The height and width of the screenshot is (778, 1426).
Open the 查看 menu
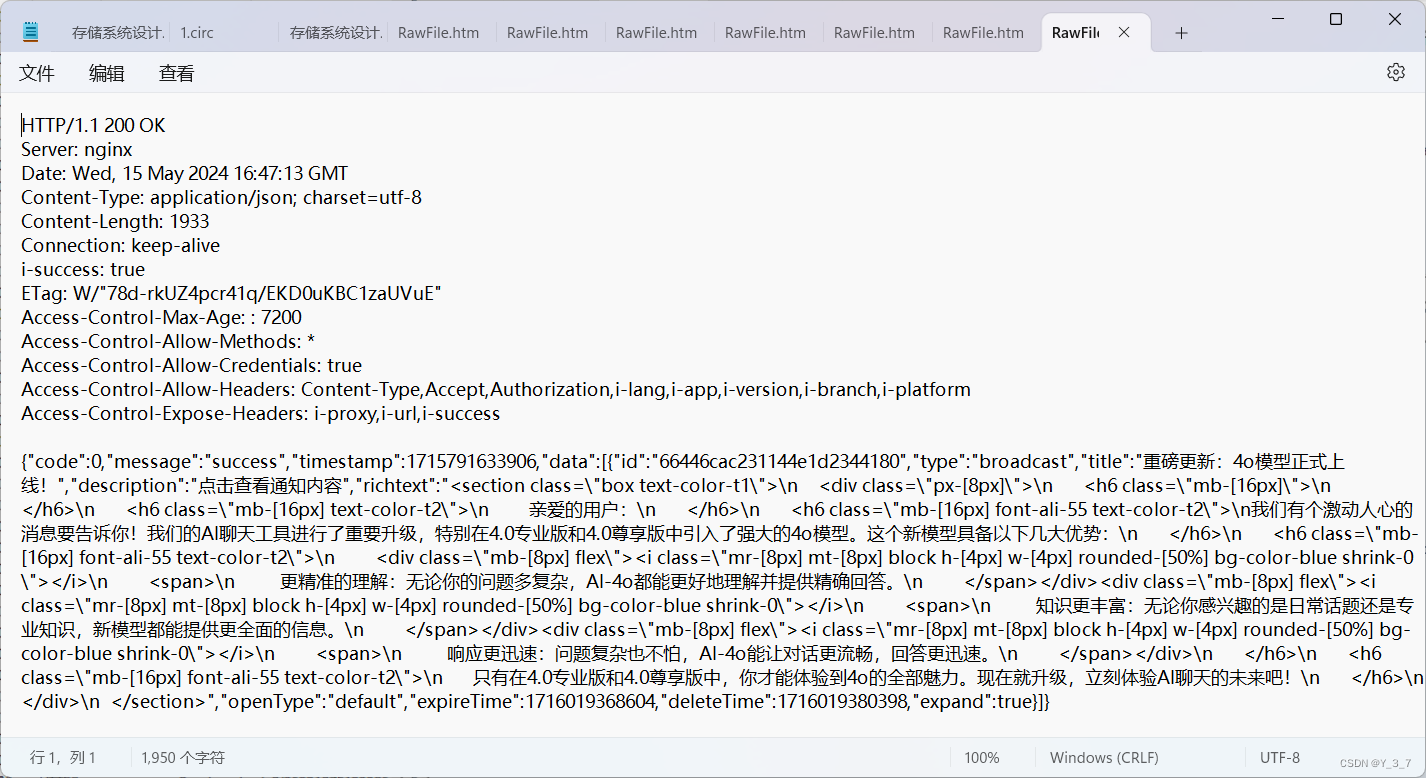click(177, 73)
